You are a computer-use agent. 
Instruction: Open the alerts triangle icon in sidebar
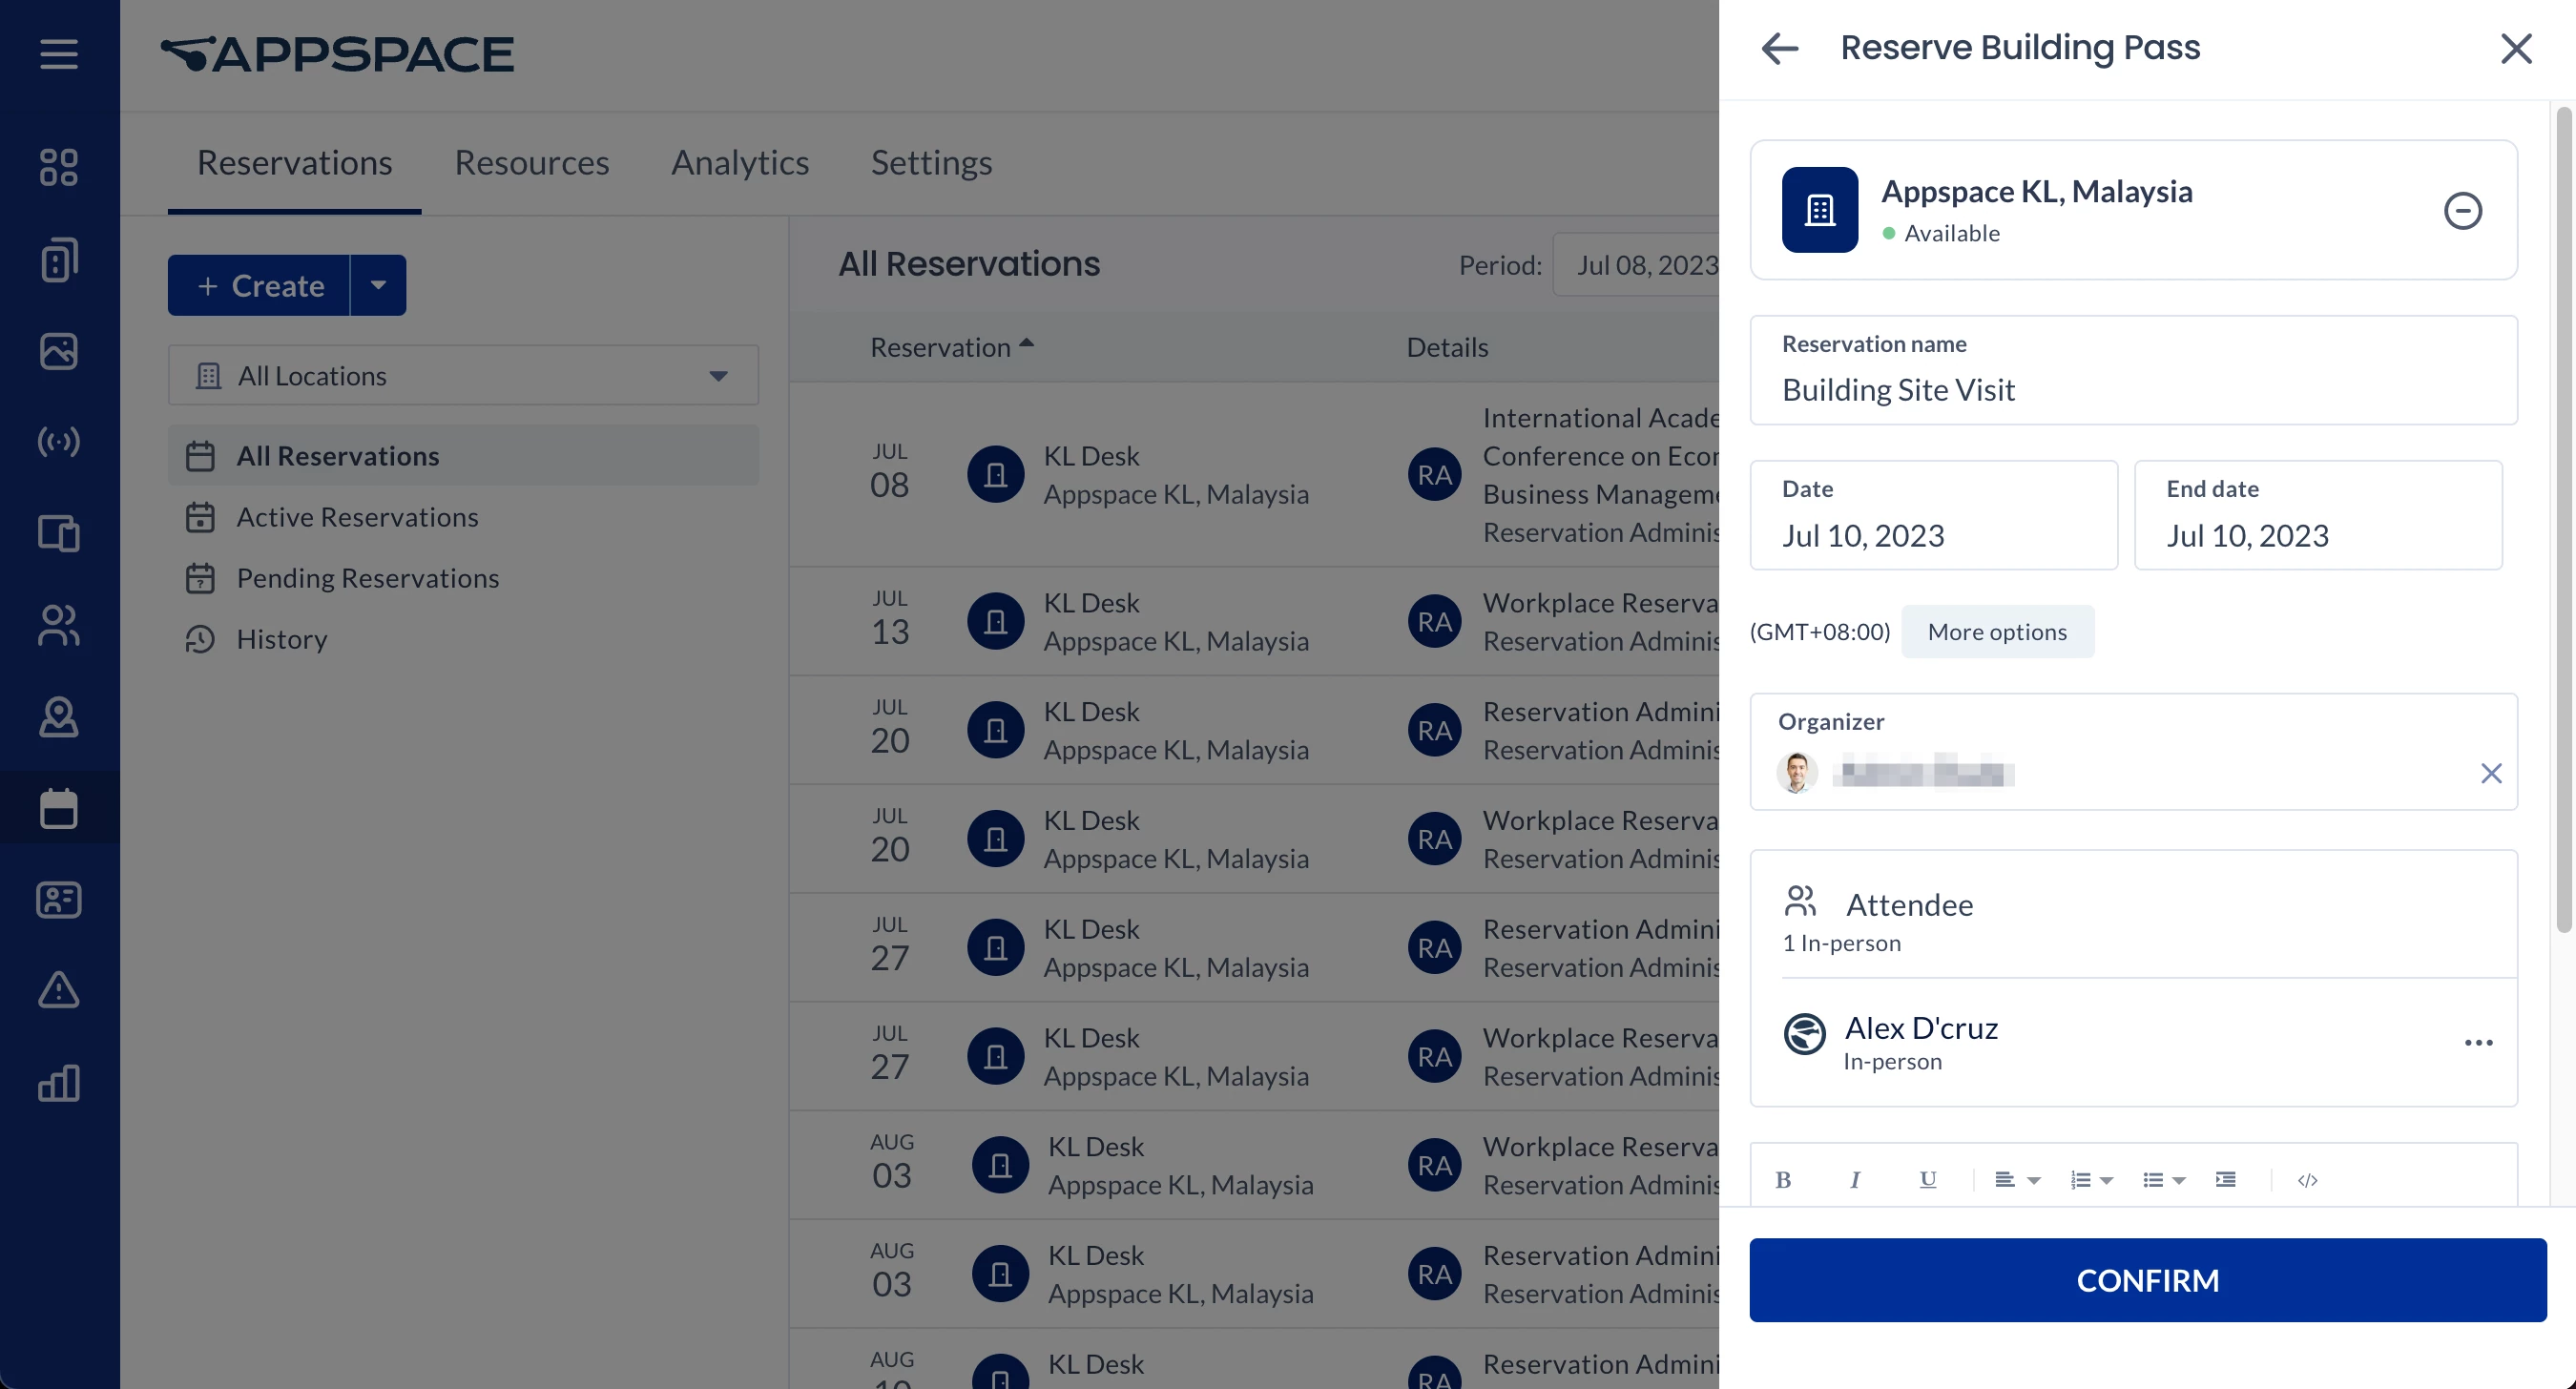[x=59, y=990]
